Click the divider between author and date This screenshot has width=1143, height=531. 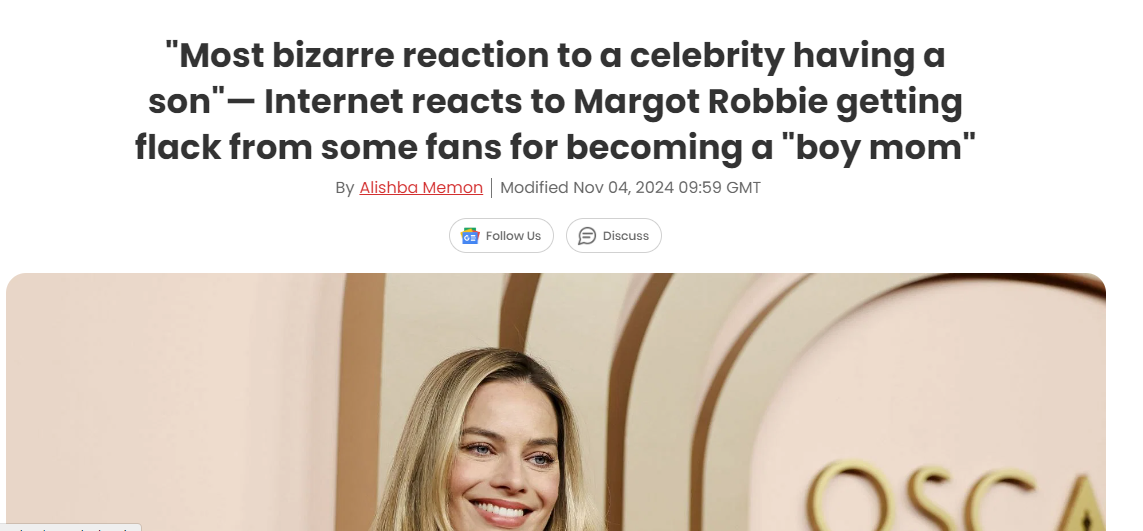[491, 187]
